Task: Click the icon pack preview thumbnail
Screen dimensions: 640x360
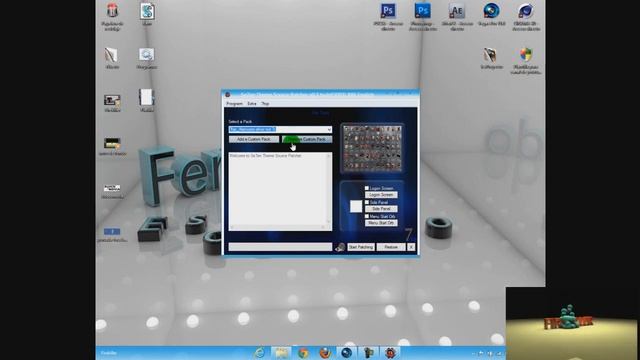Action: [372, 148]
